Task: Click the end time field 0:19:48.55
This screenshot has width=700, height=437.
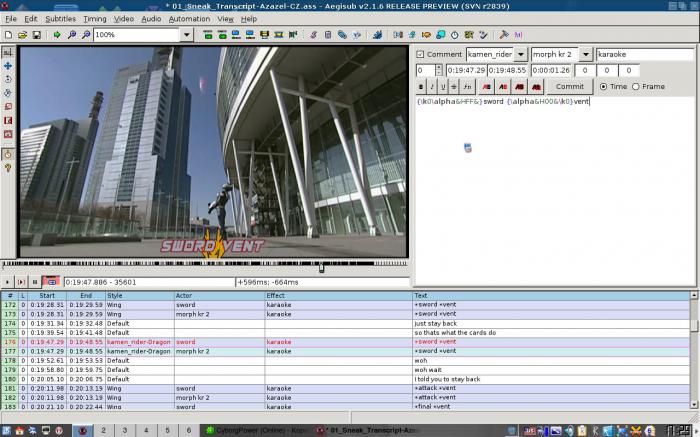Action: coord(507,70)
